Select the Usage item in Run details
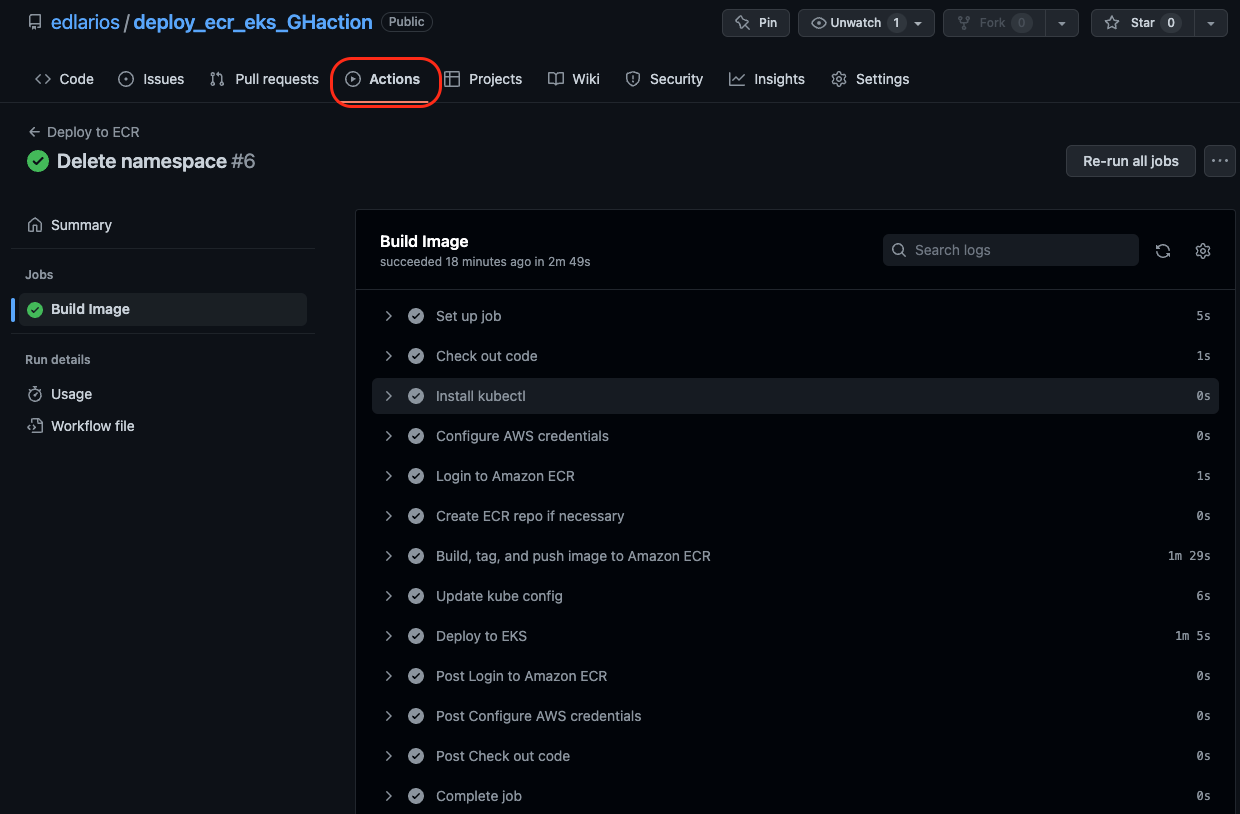This screenshot has width=1240, height=814. tap(71, 393)
